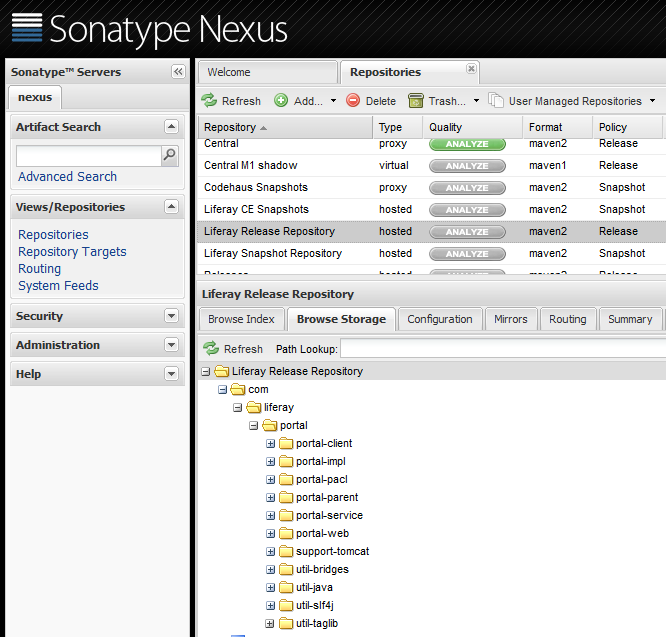666x637 pixels.
Task: Click the green ANALYZE button for Central
Action: point(467,144)
